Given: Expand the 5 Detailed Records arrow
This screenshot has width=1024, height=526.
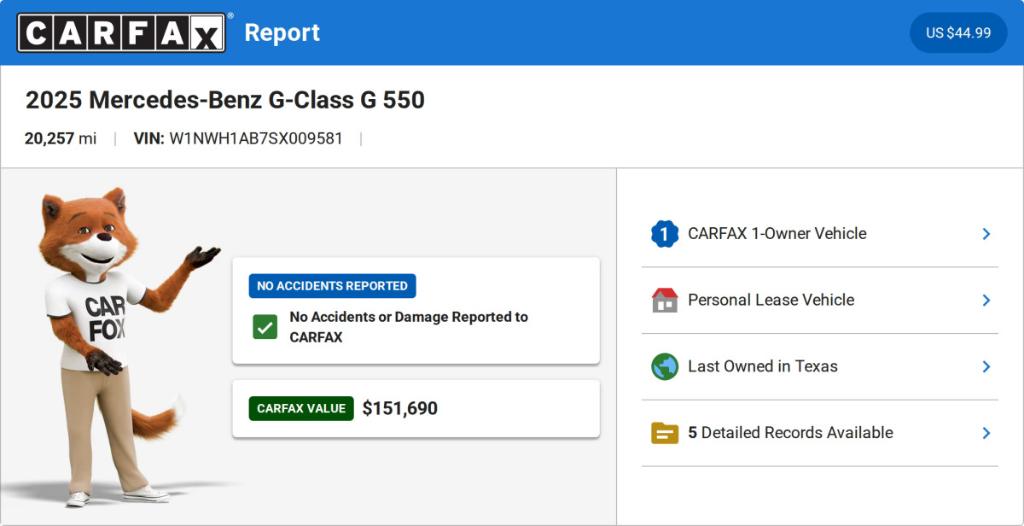Looking at the screenshot, I should tap(986, 433).
